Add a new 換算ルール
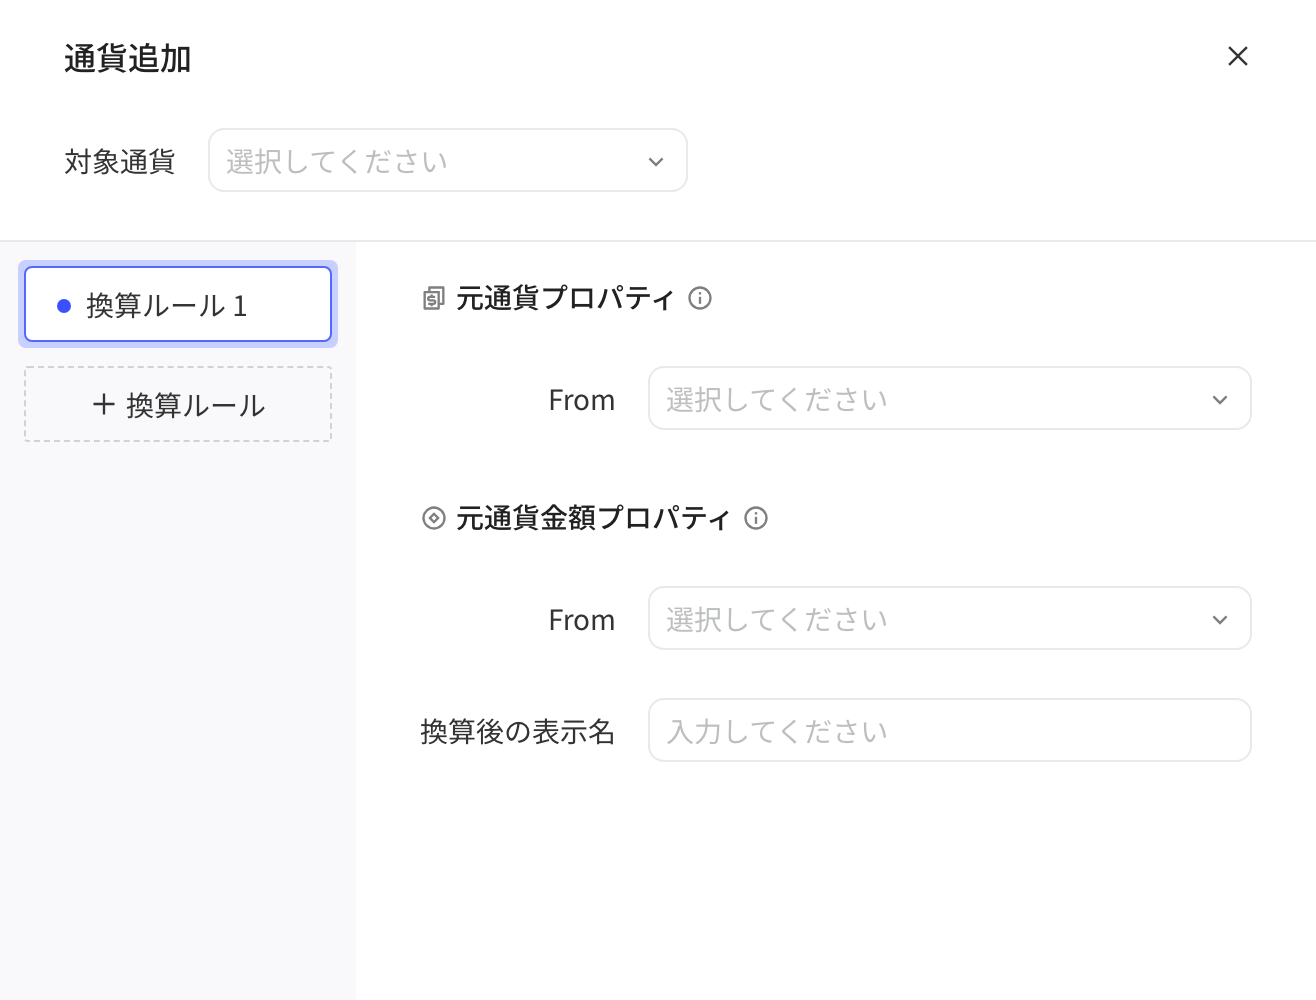The width and height of the screenshot is (1316, 1000). tap(178, 404)
